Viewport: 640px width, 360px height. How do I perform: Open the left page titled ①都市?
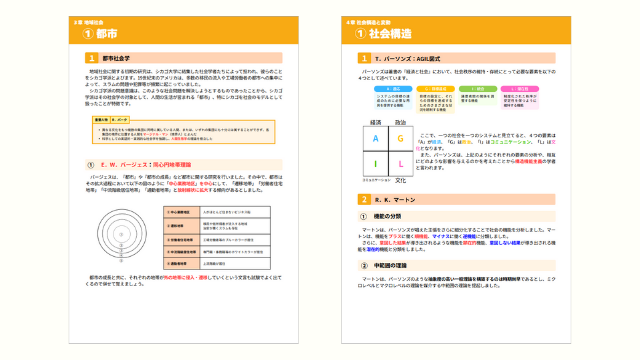pos(184,180)
